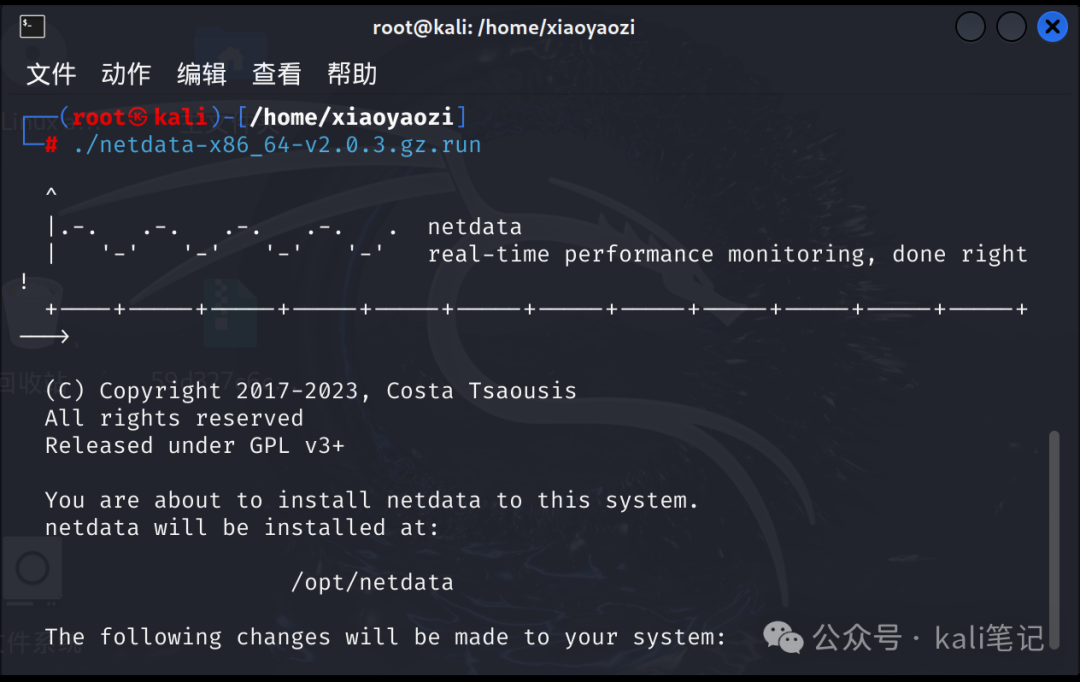1080x682 pixels.
Task: Maximize the terminal window
Action: (x=1010, y=26)
